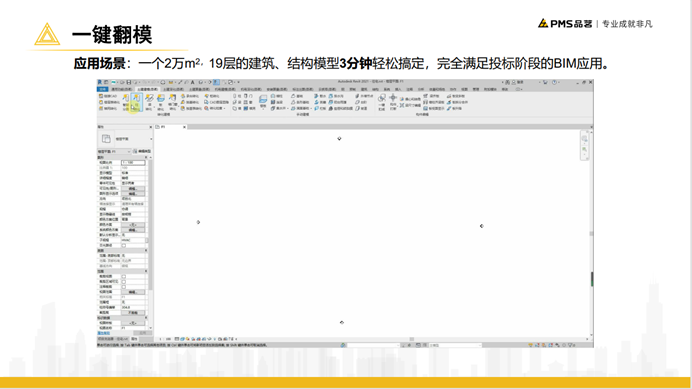The image size is (692, 389).
Task: Toggle the 日光路径 sun path checkbox
Action: (x=124, y=245)
